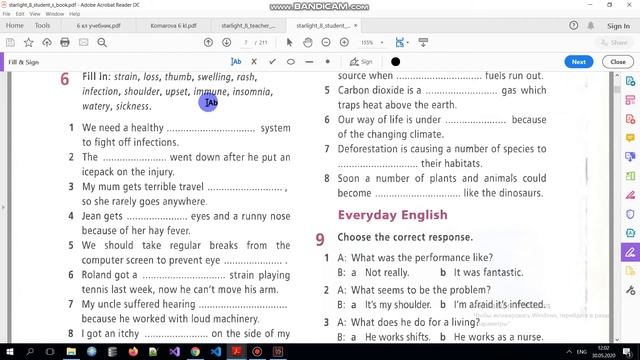Open the Windows Start menu

[x=9, y=351]
